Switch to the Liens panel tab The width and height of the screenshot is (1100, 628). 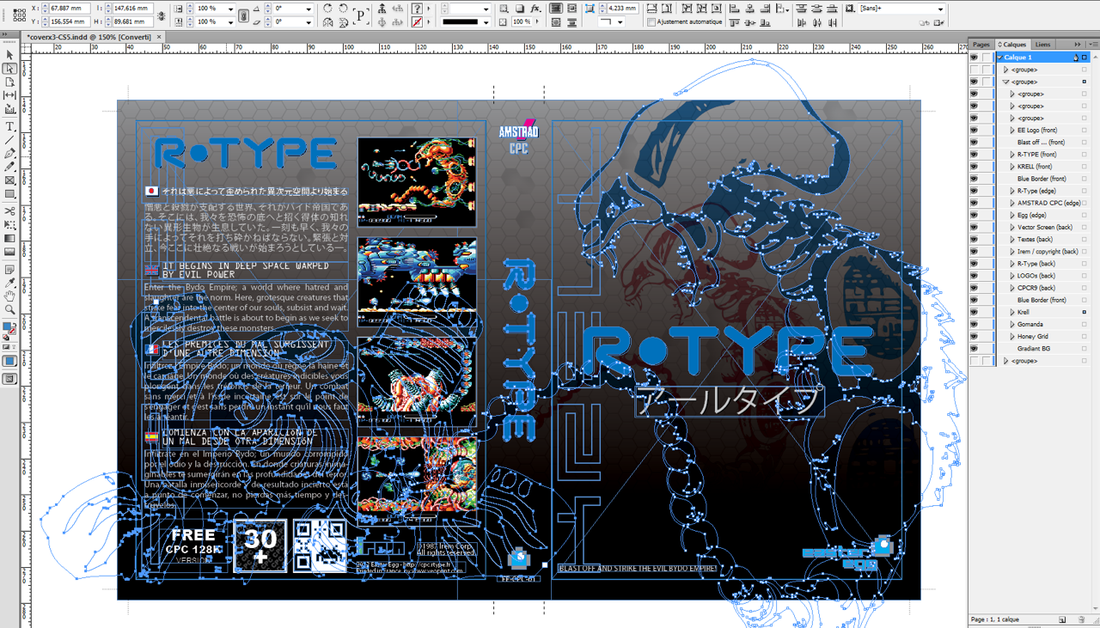click(1043, 44)
